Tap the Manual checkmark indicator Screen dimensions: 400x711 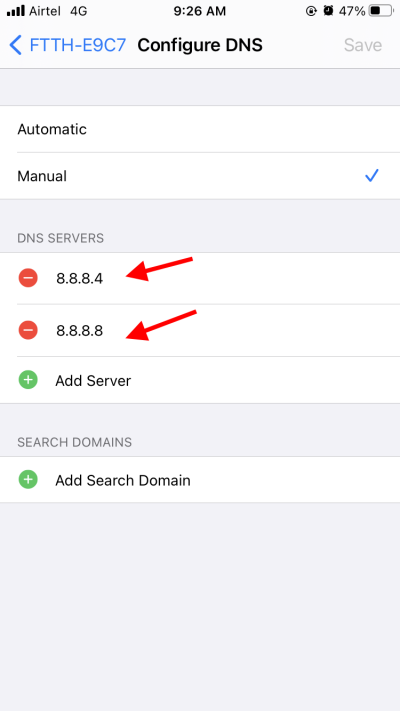372,175
